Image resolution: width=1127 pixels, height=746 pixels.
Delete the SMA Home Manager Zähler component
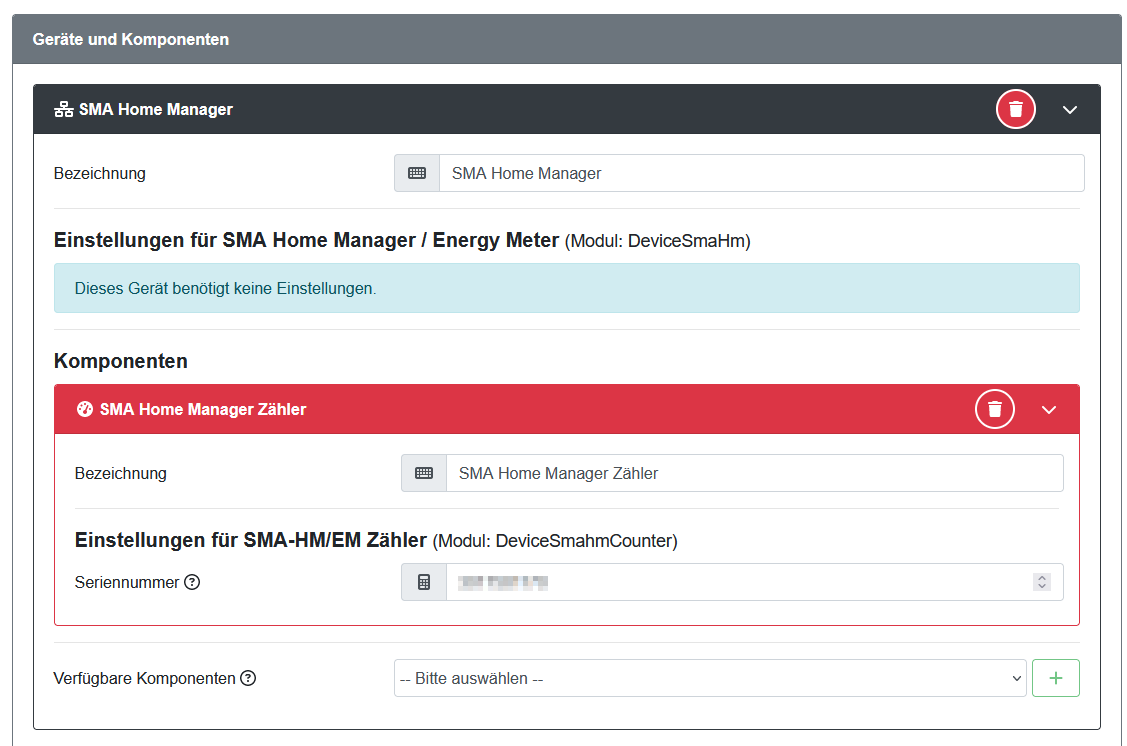click(x=994, y=410)
